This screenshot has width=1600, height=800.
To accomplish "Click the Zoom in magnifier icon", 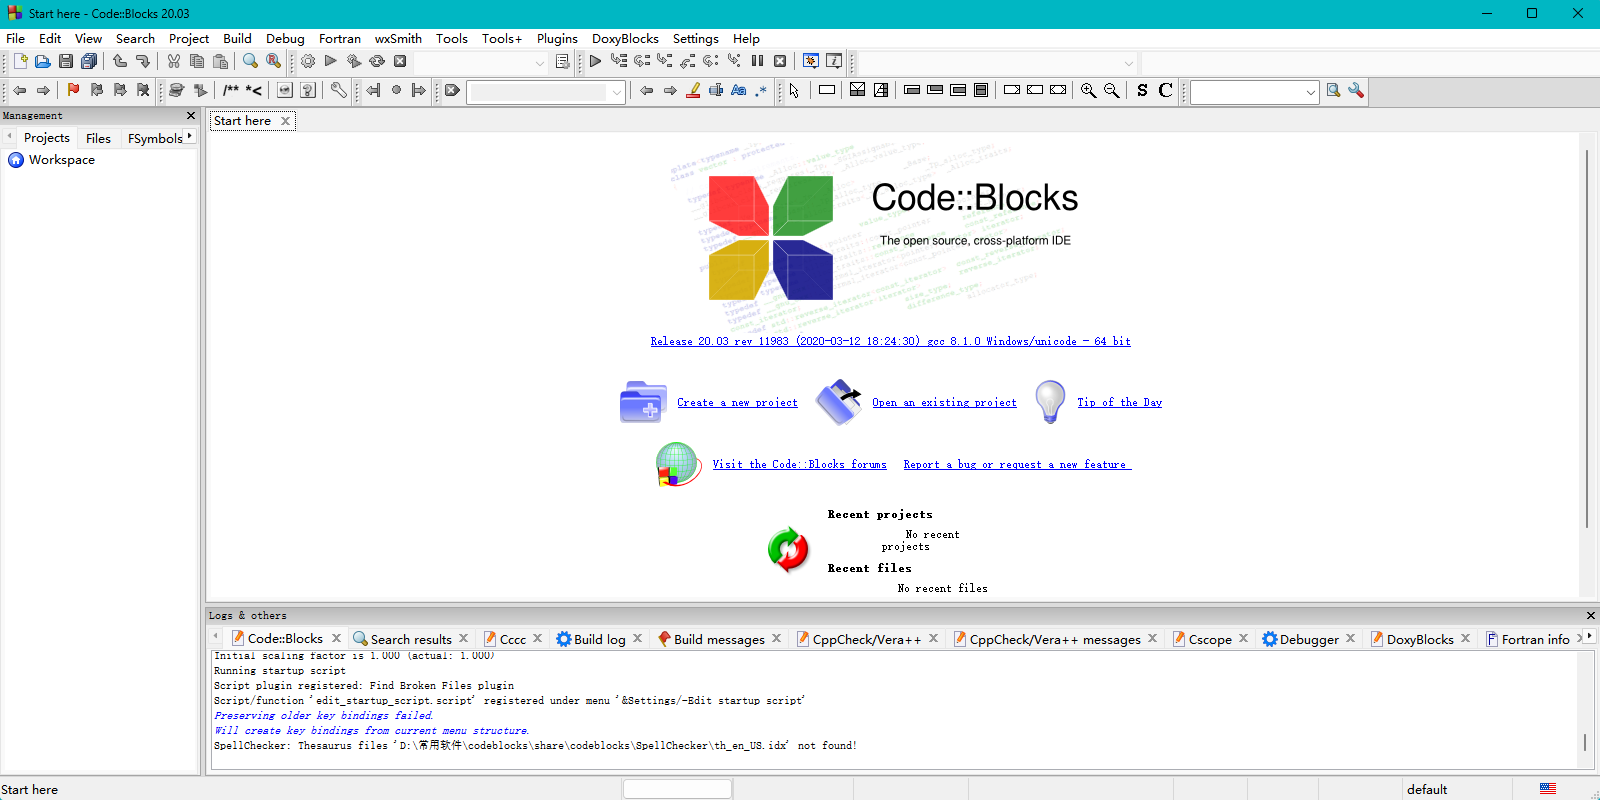I will (x=1088, y=91).
